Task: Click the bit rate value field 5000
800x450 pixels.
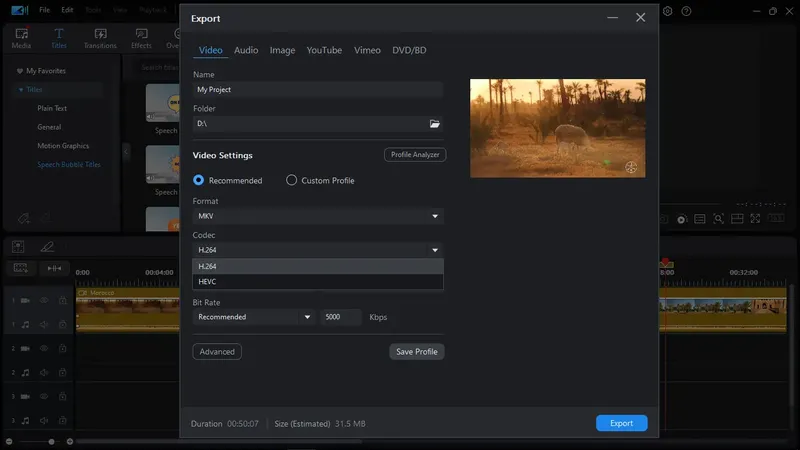Action: [x=341, y=317]
